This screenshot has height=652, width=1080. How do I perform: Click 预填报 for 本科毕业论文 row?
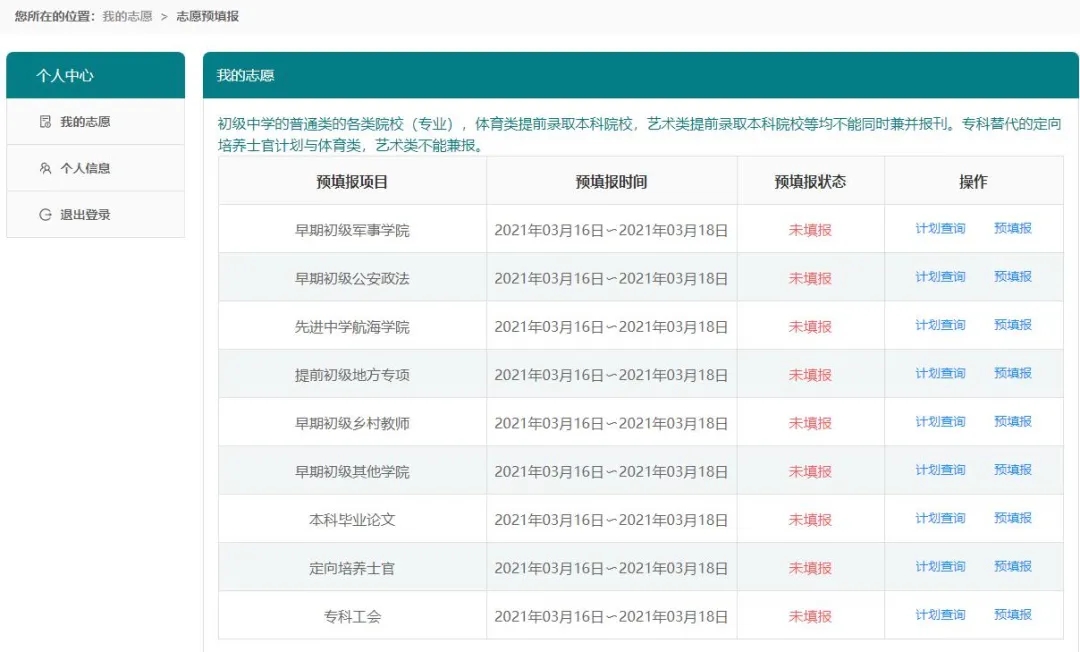tap(1012, 518)
